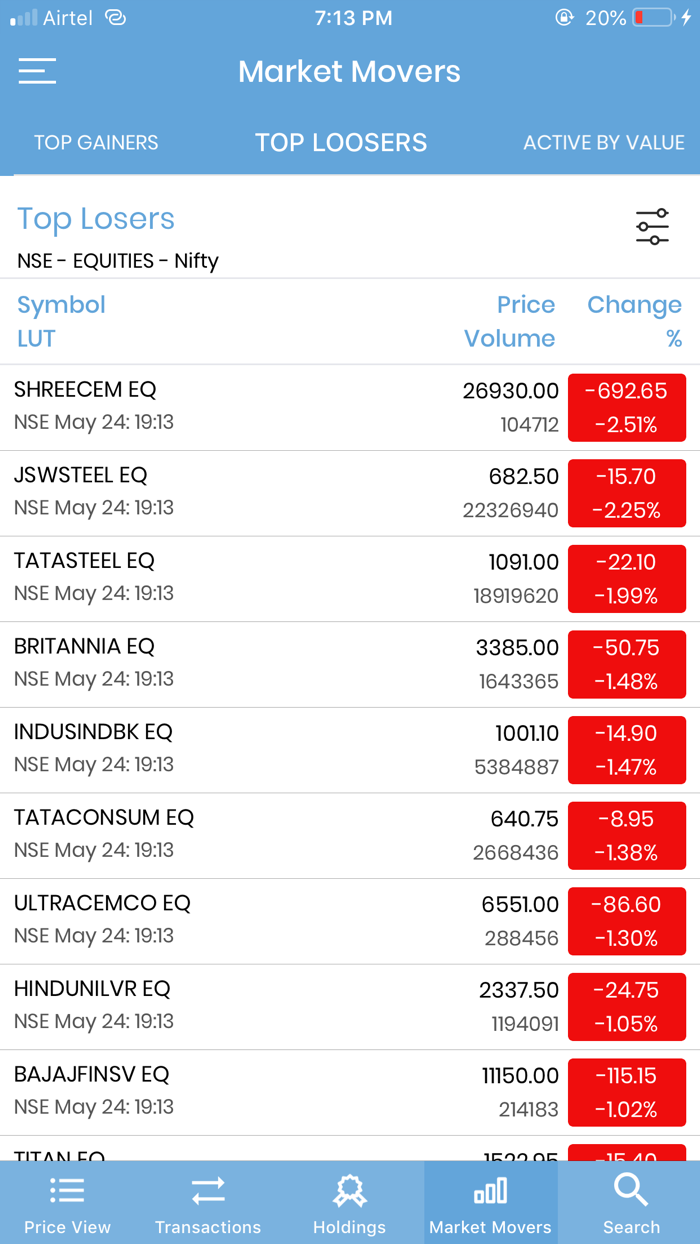Sort by the Symbol column header

61,305
